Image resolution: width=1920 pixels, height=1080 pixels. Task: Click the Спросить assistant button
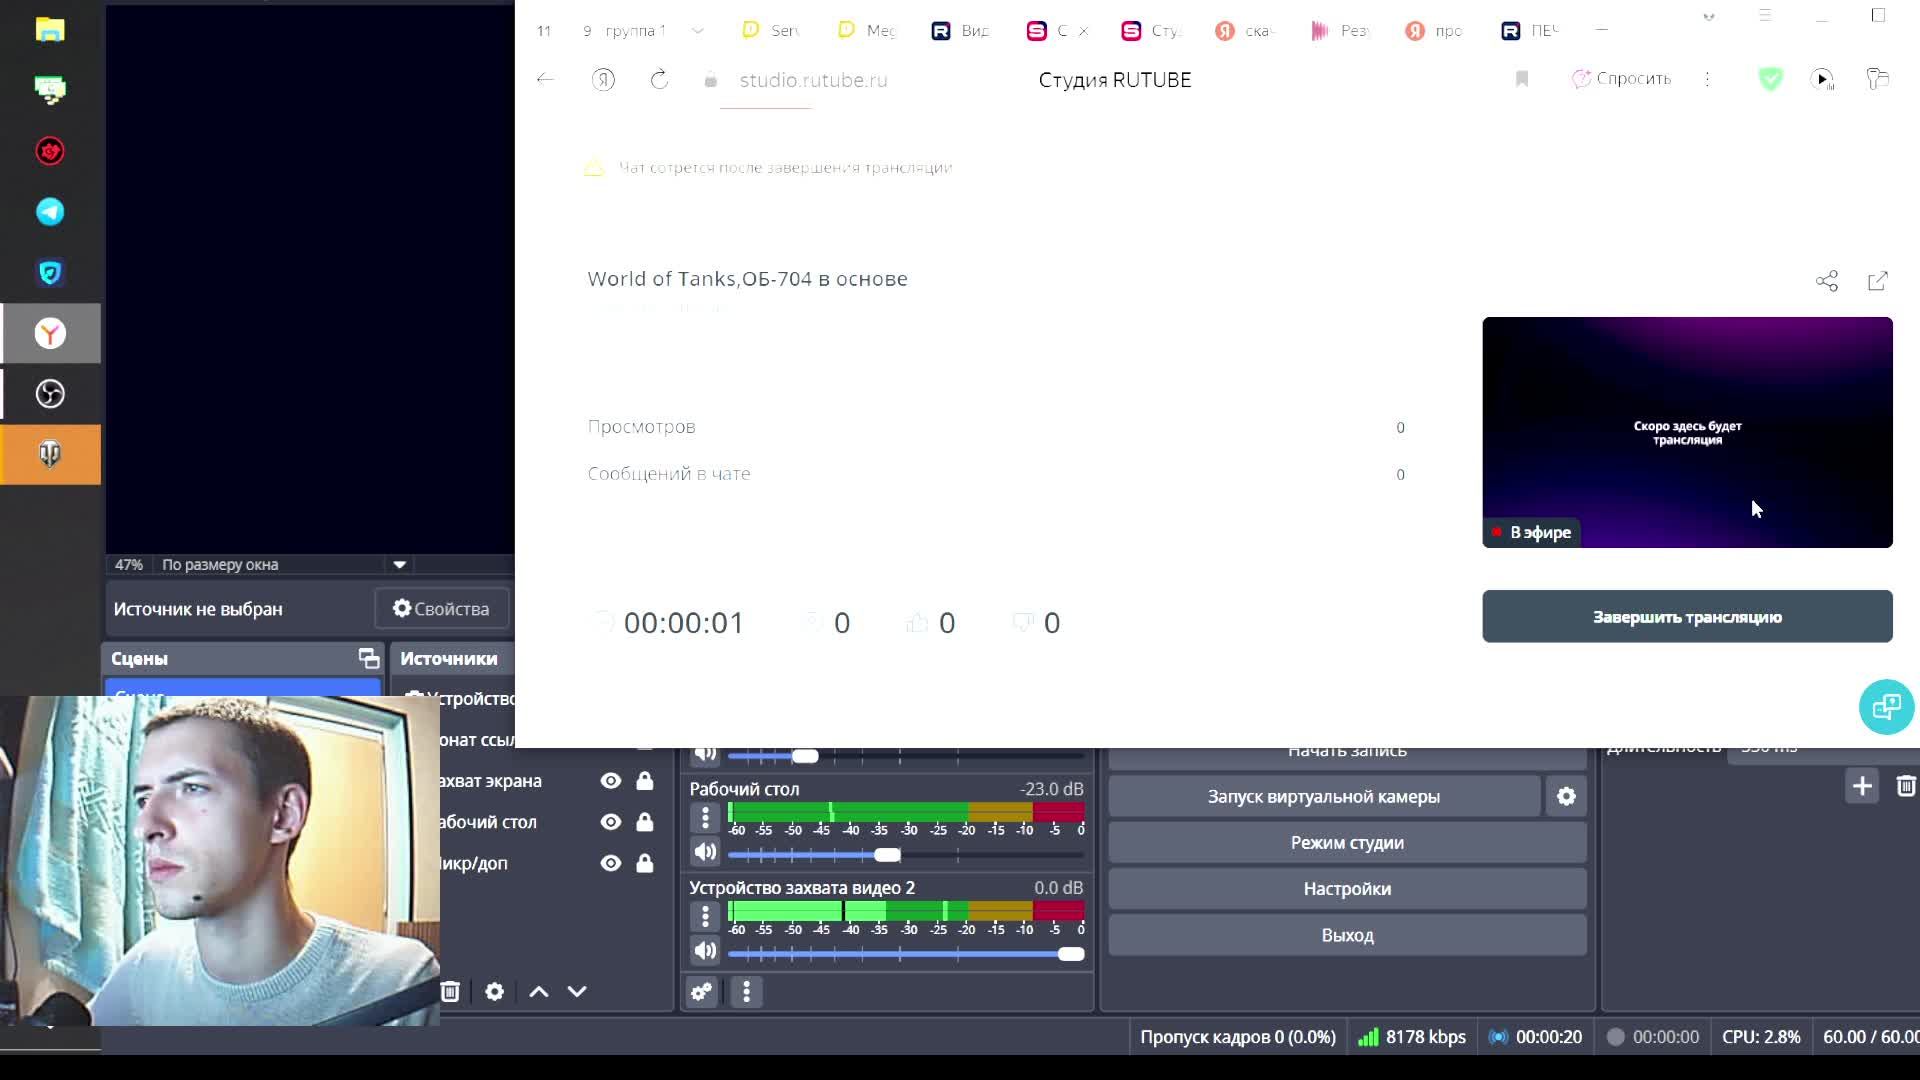click(x=1621, y=79)
